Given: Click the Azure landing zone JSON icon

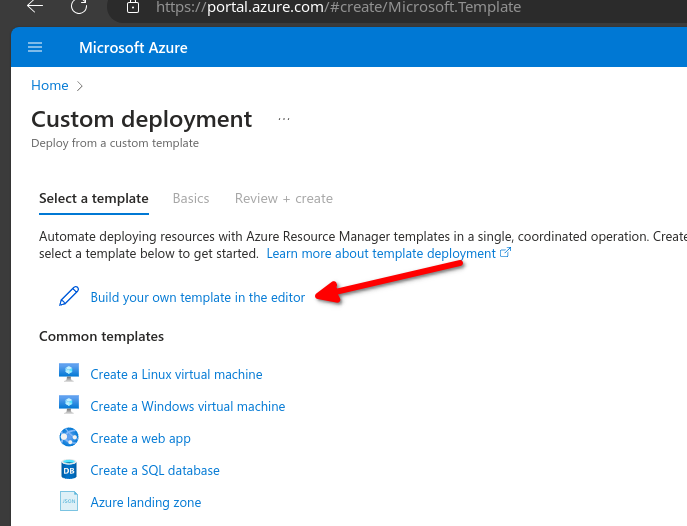Looking at the screenshot, I should 69,502.
